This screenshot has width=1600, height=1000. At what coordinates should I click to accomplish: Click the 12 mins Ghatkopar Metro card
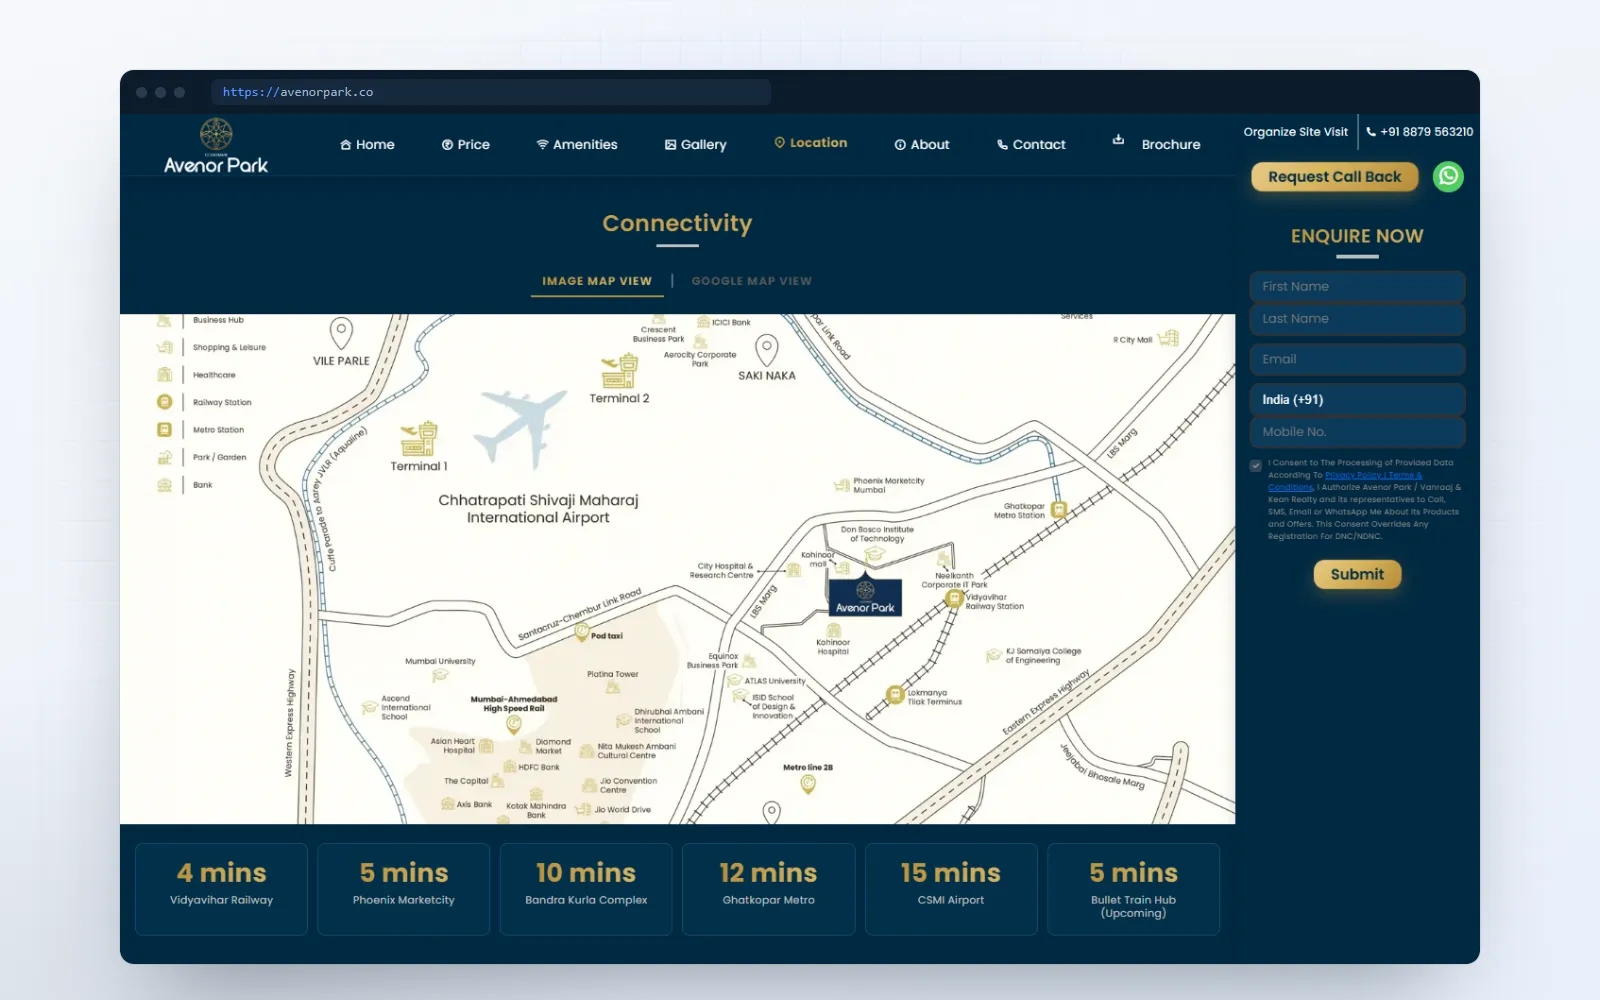tap(769, 889)
